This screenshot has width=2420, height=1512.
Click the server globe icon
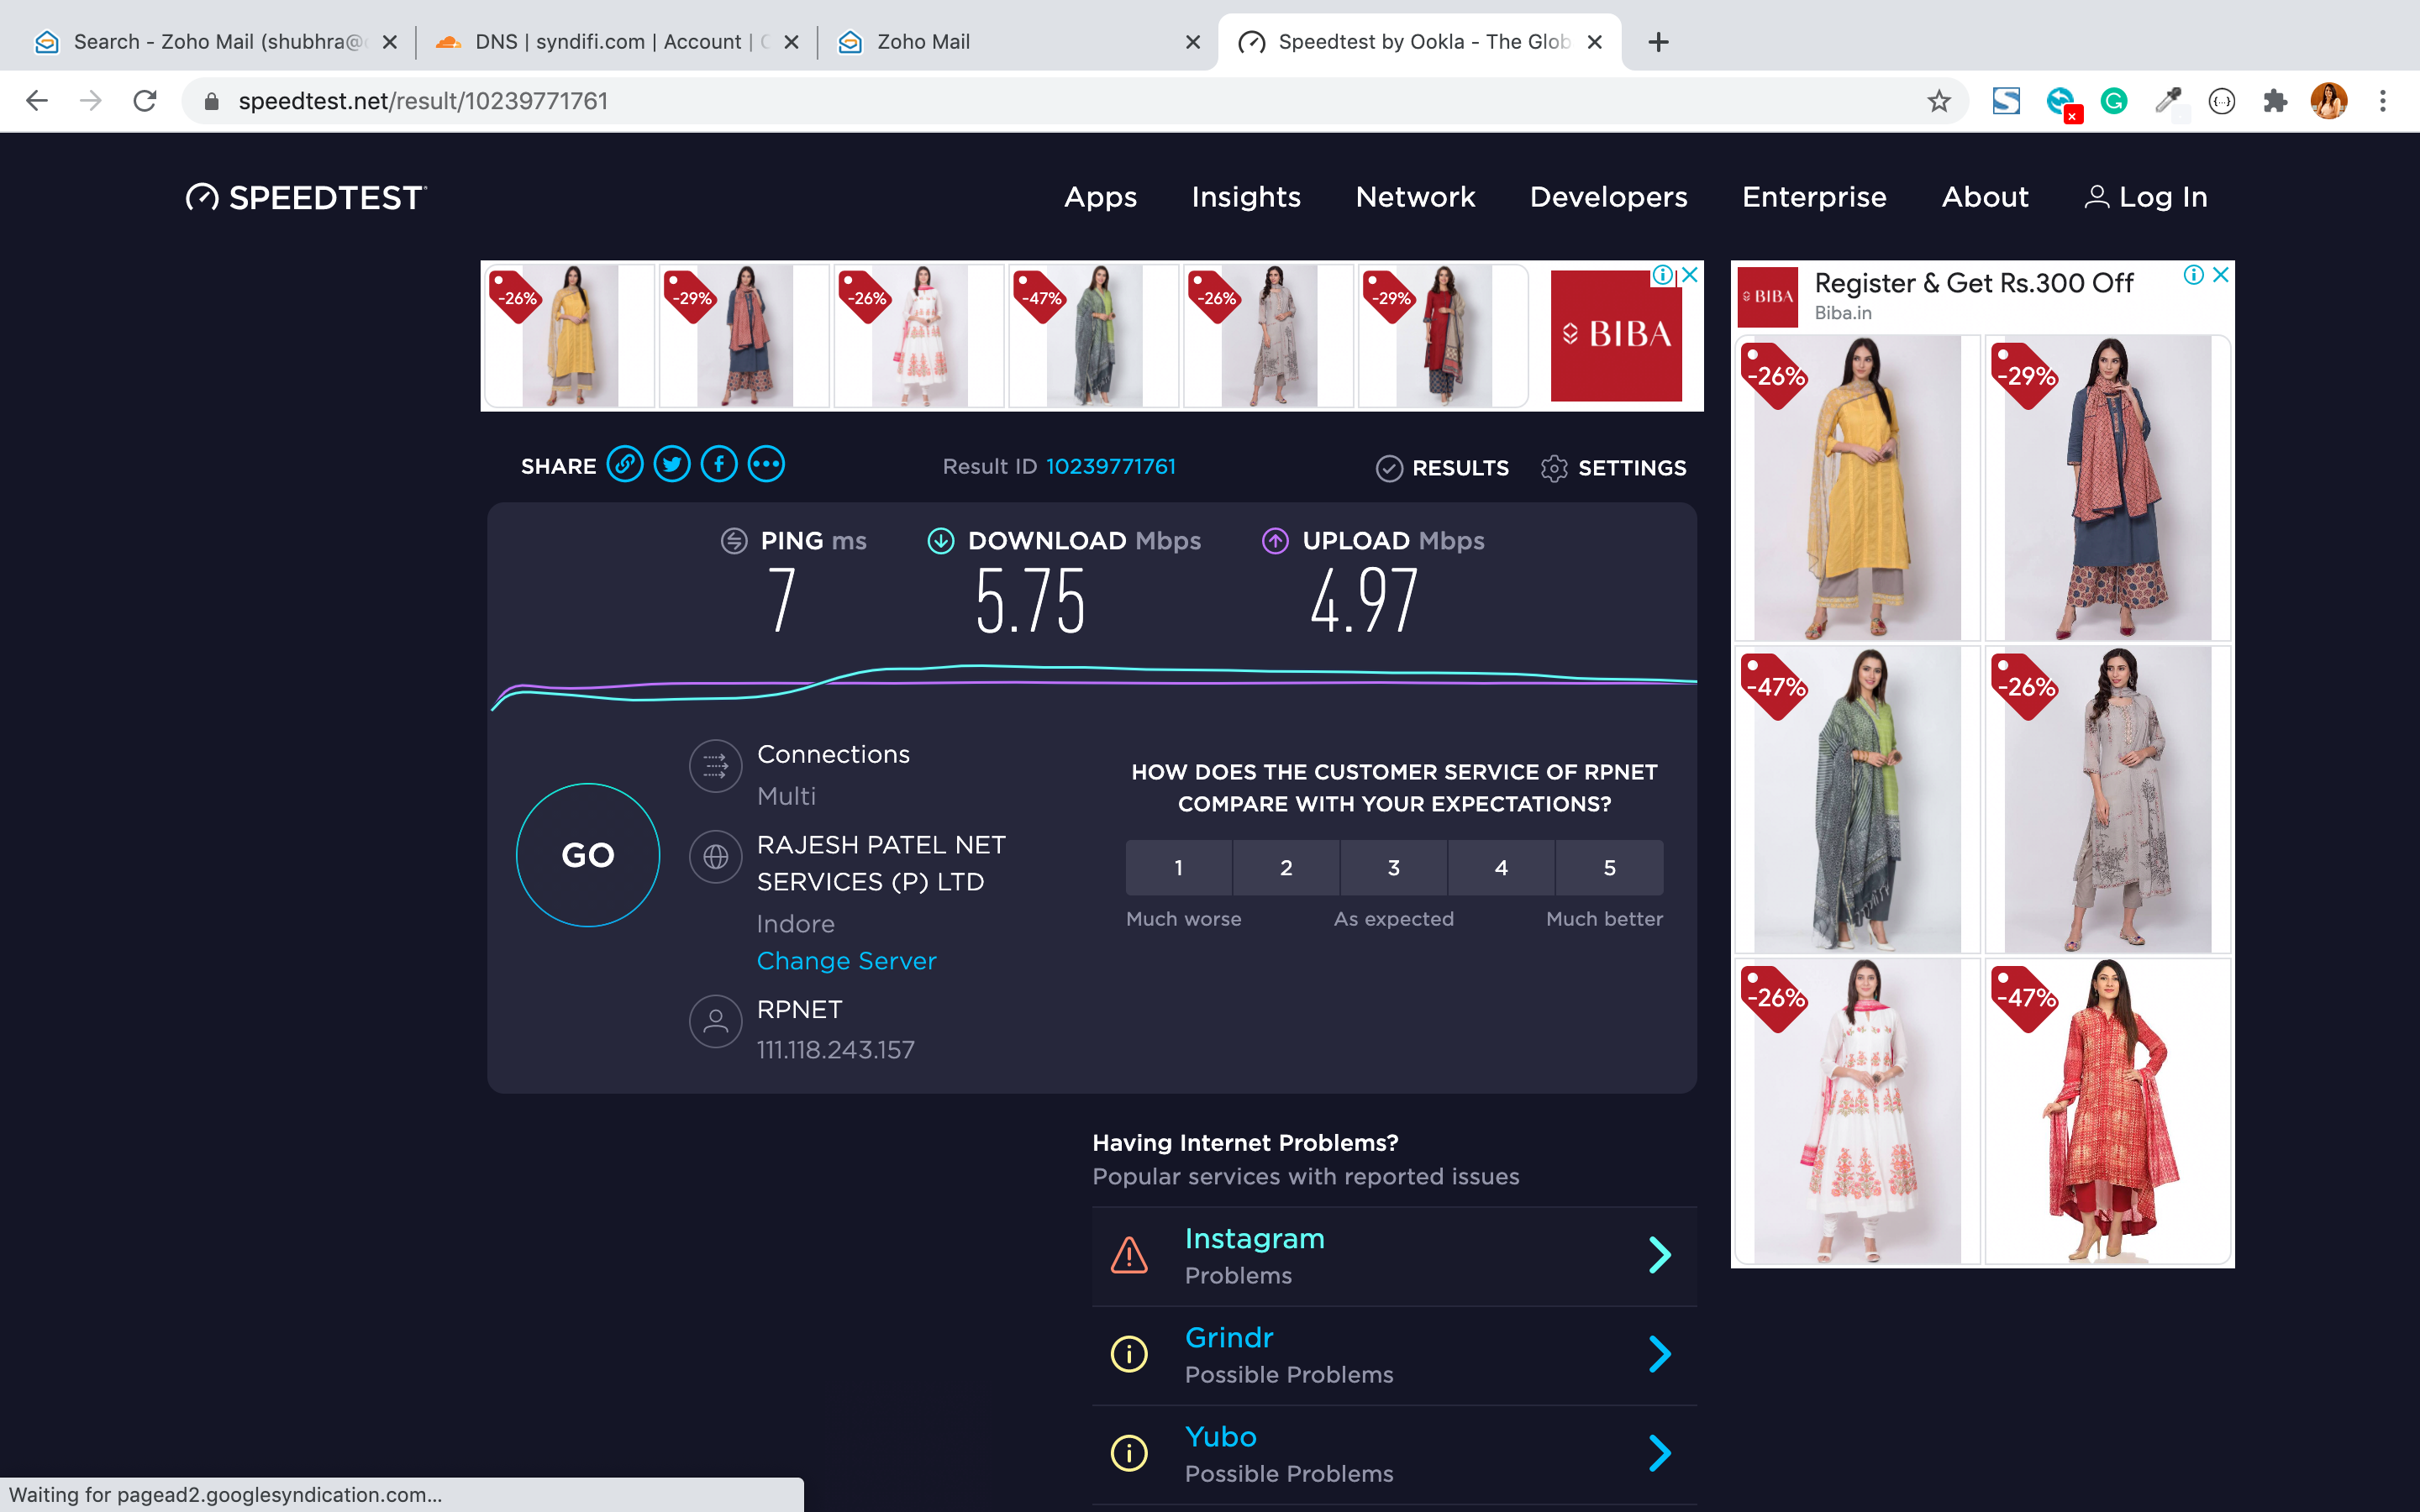[x=715, y=857]
